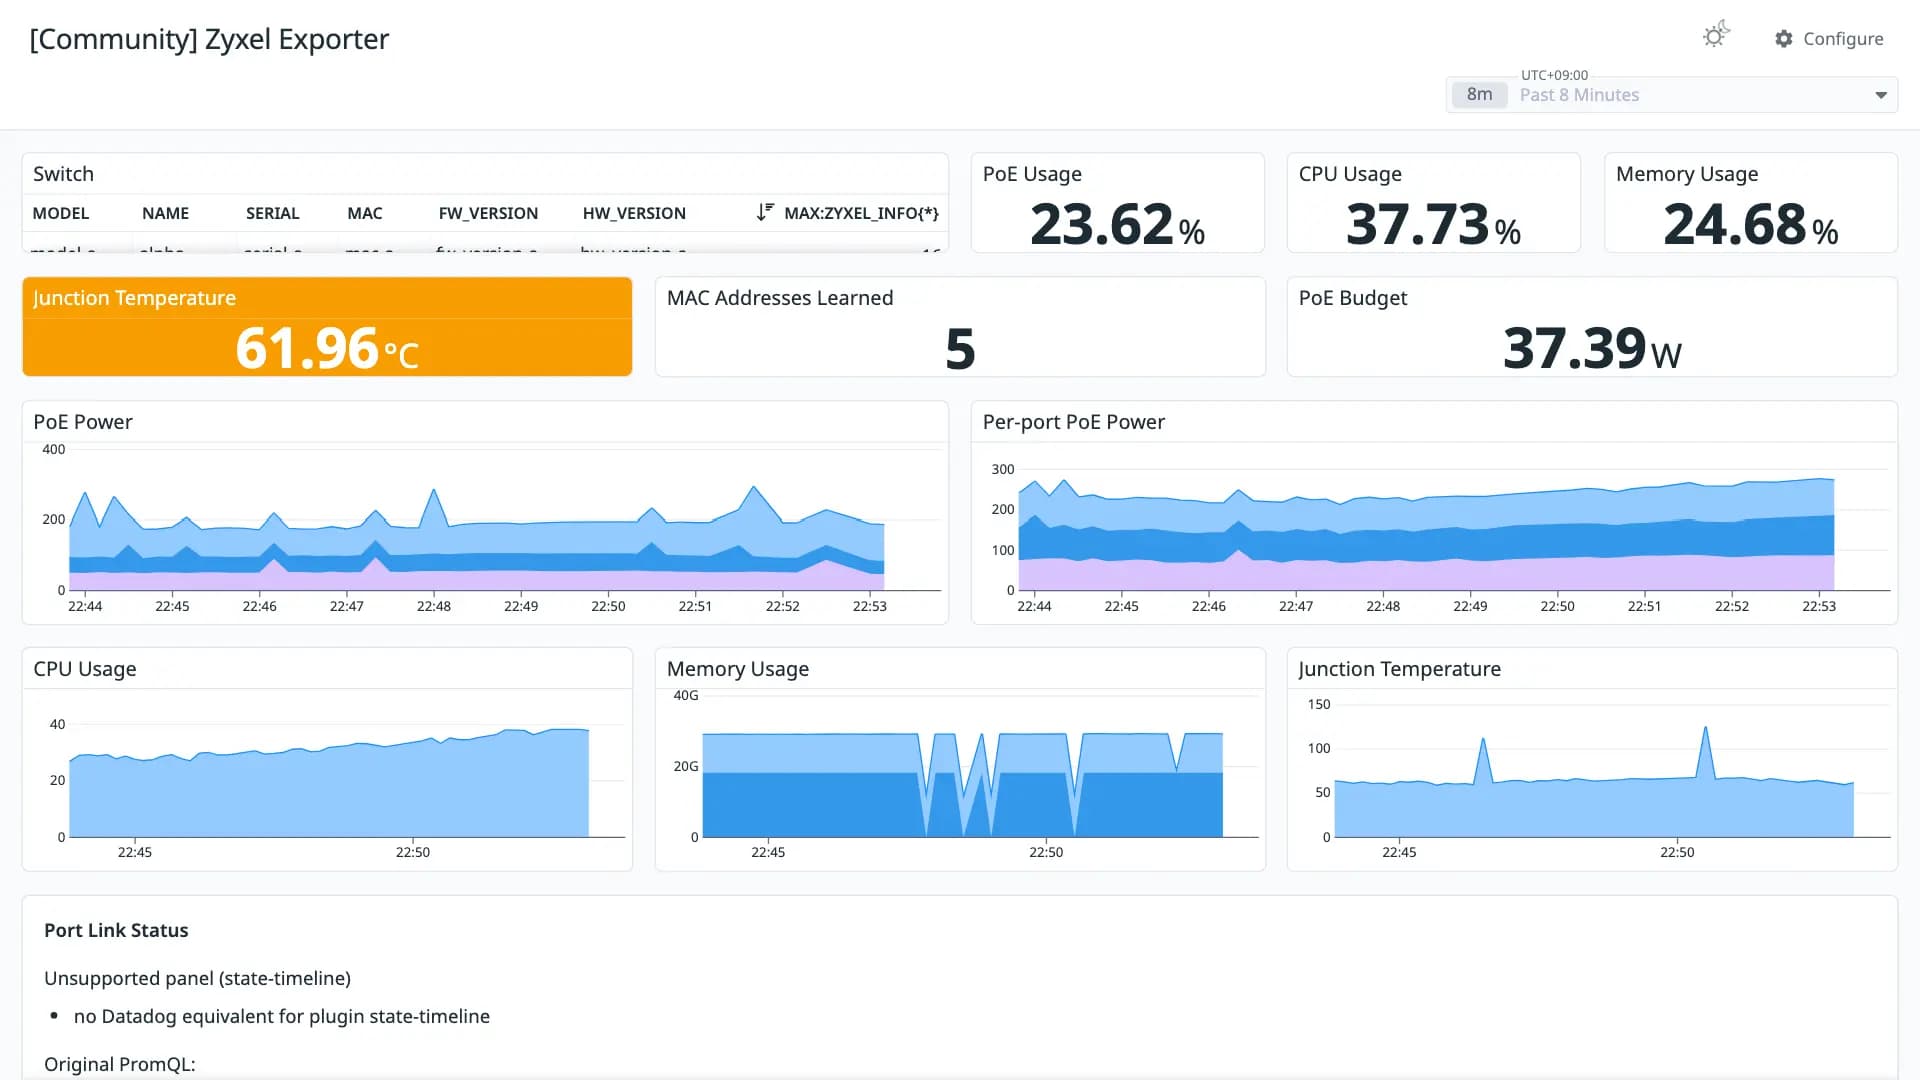Select the 8m time badge
This screenshot has width=1920, height=1080.
[1479, 95]
